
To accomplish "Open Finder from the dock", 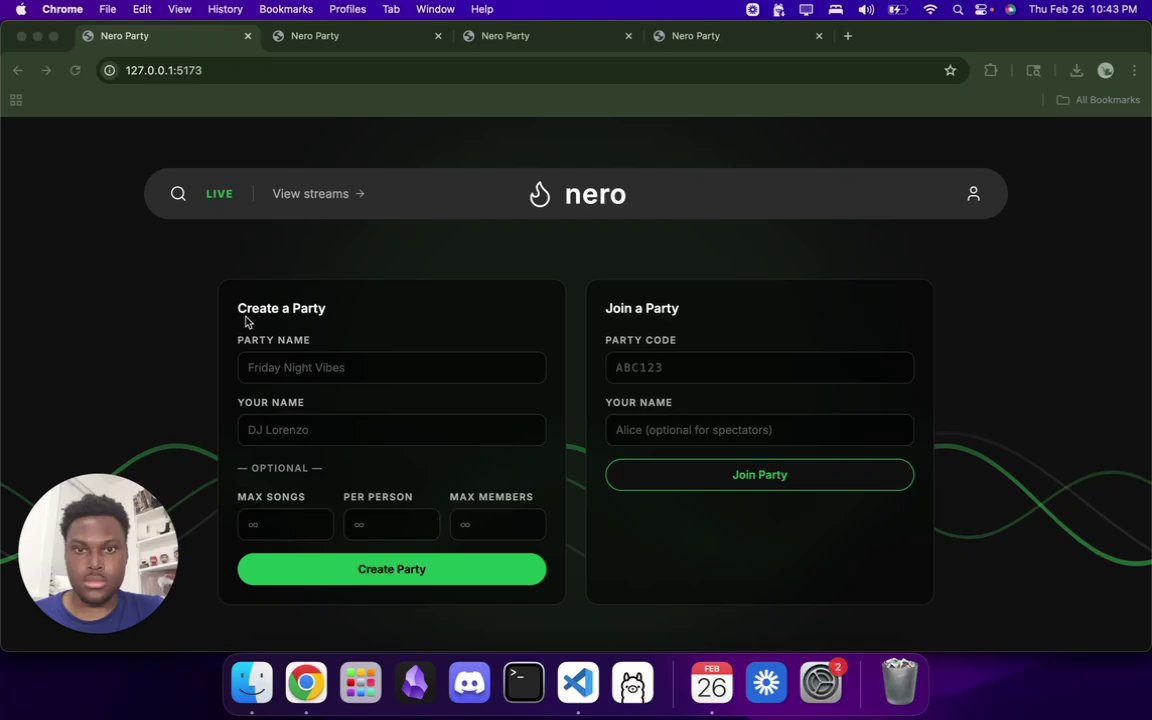I will tap(252, 683).
